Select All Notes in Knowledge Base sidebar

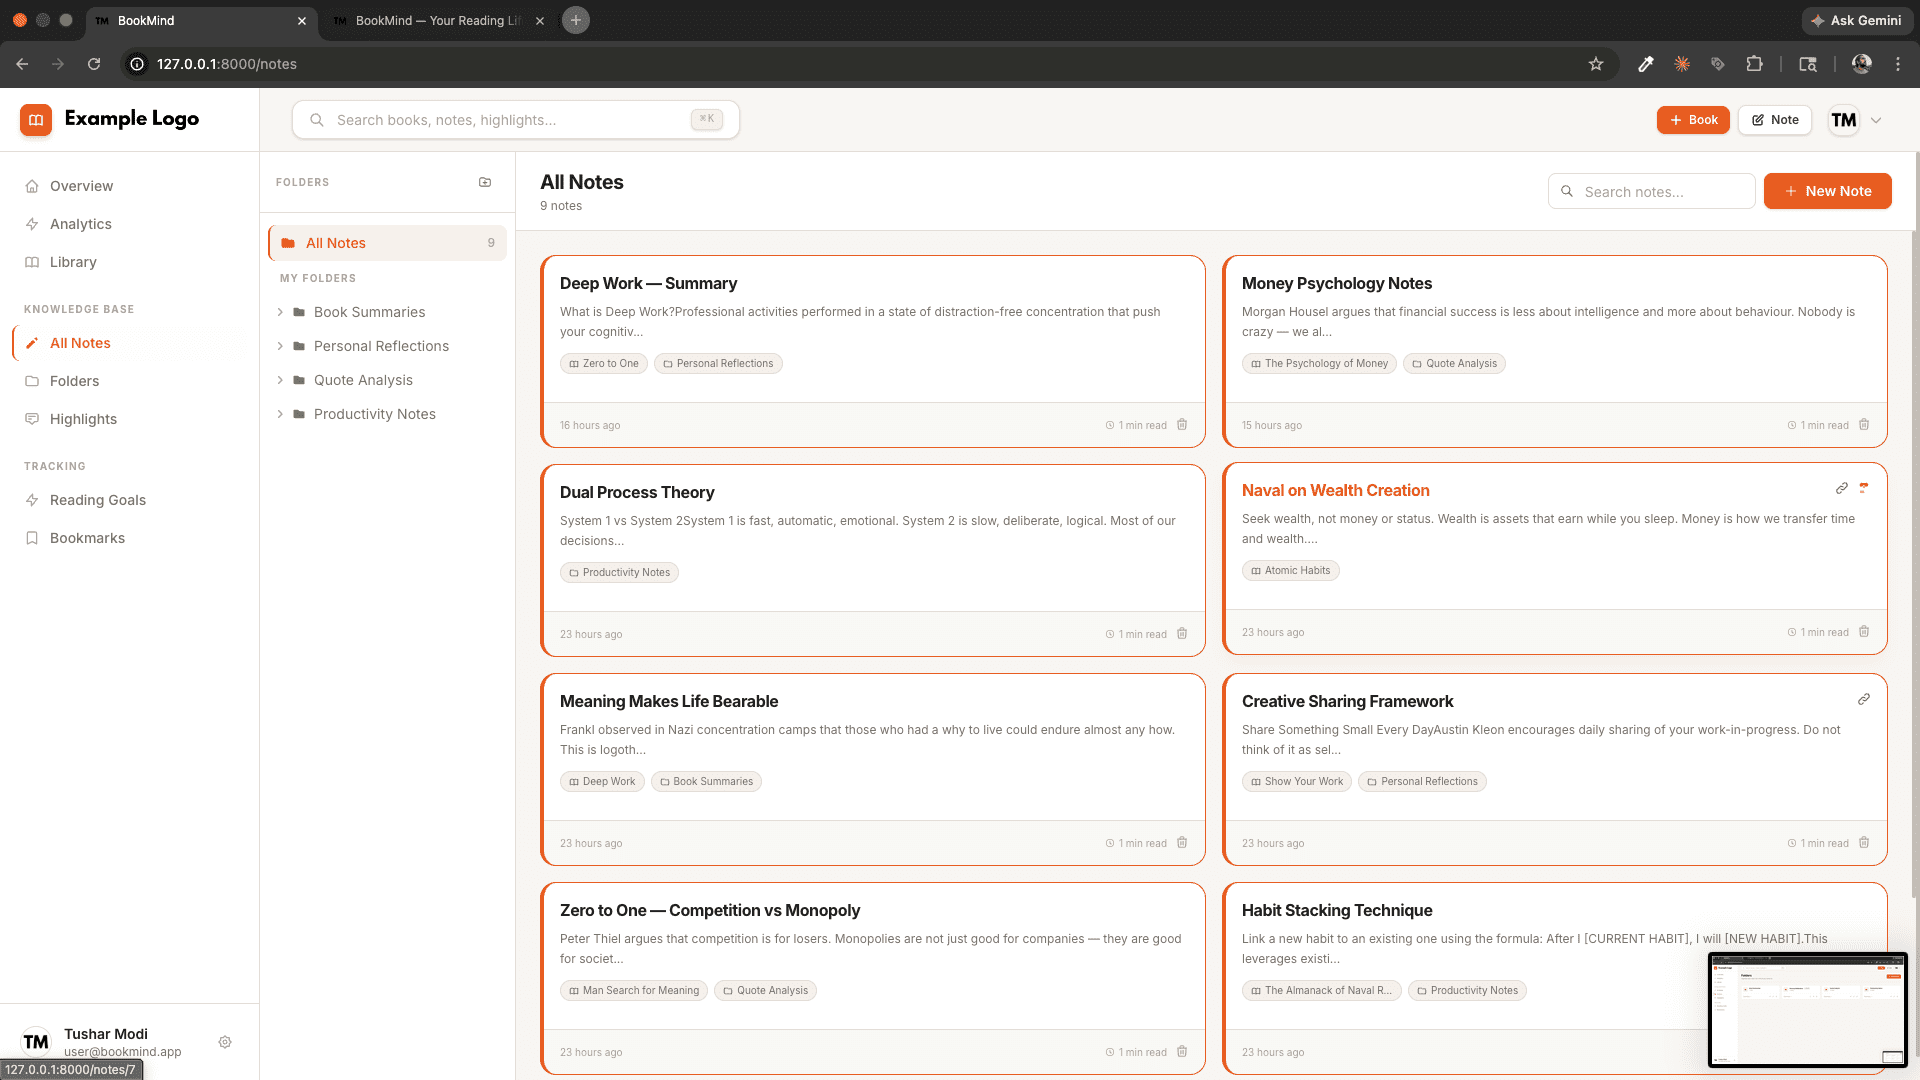pyautogui.click(x=130, y=343)
